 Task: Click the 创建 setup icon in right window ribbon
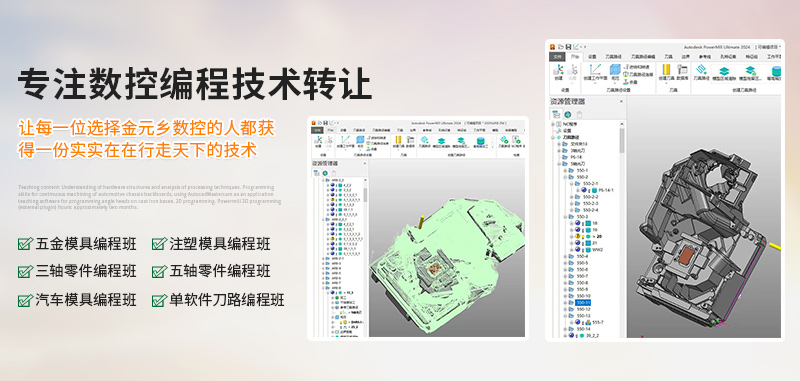click(558, 70)
